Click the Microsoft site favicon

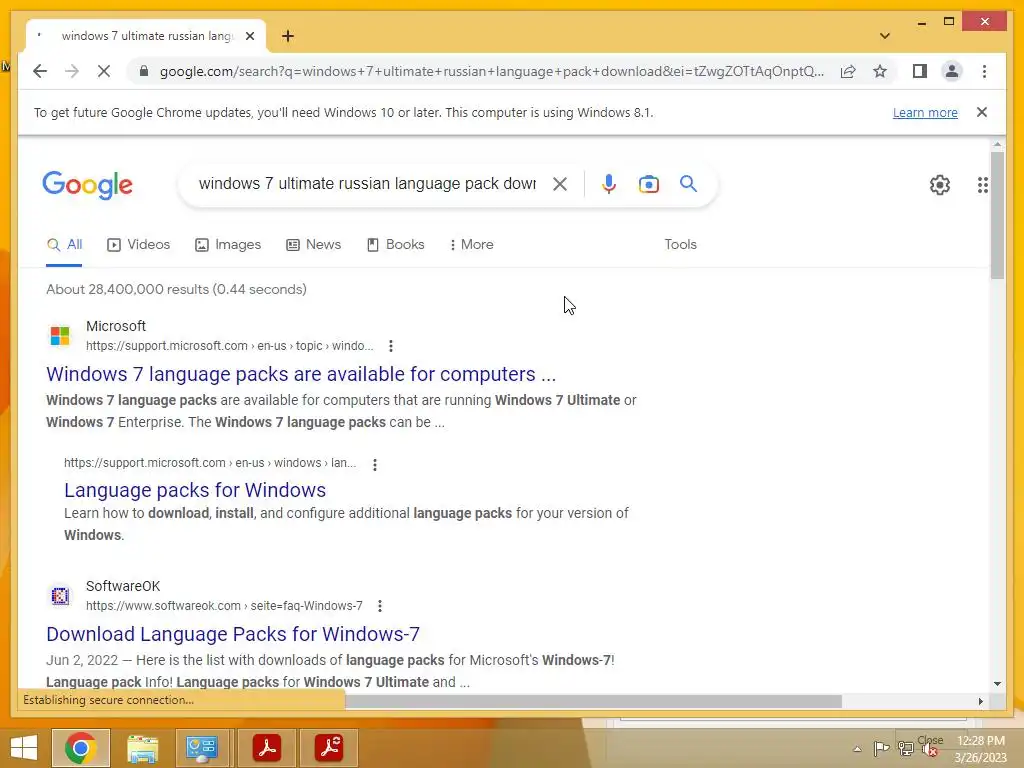[60, 336]
